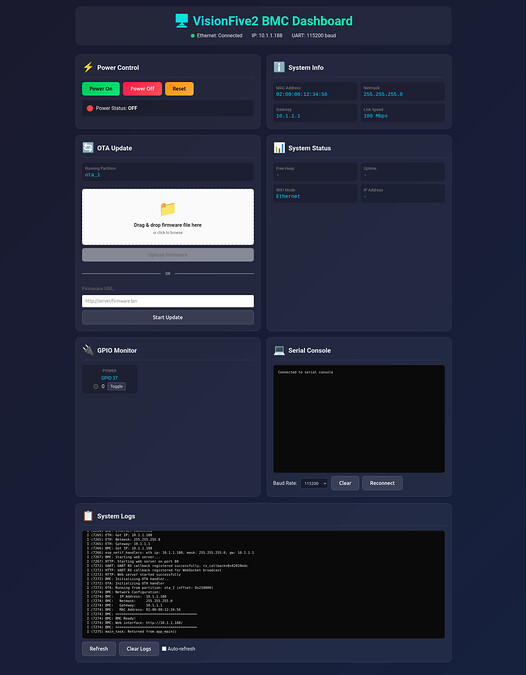Click the monitor icon in dashboard title
The image size is (526, 675).
182,21
